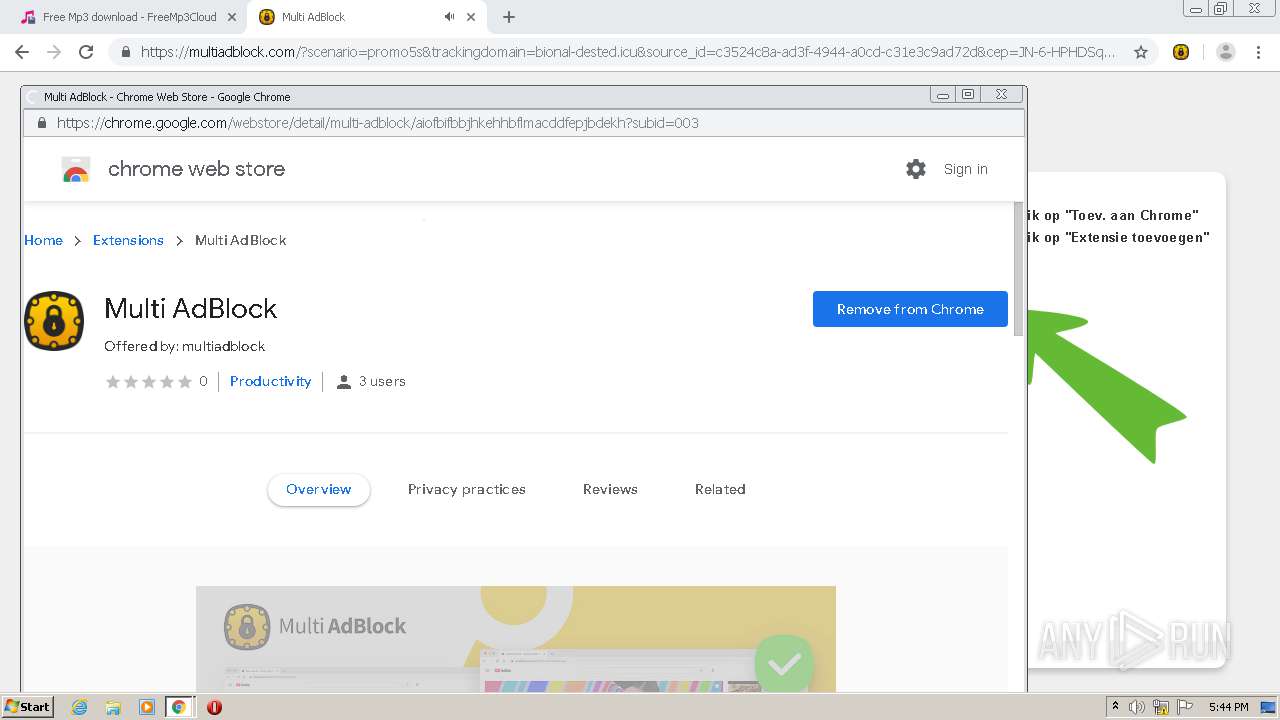Open the Windows Start menu

click(28, 706)
